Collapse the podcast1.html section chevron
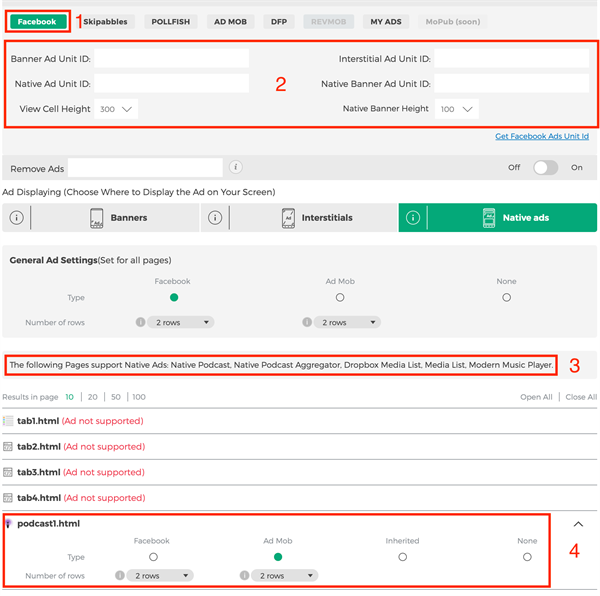 [578, 524]
